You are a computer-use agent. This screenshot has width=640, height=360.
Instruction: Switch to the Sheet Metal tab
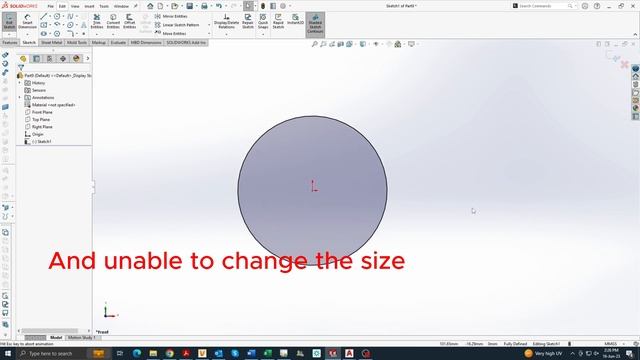(51, 42)
